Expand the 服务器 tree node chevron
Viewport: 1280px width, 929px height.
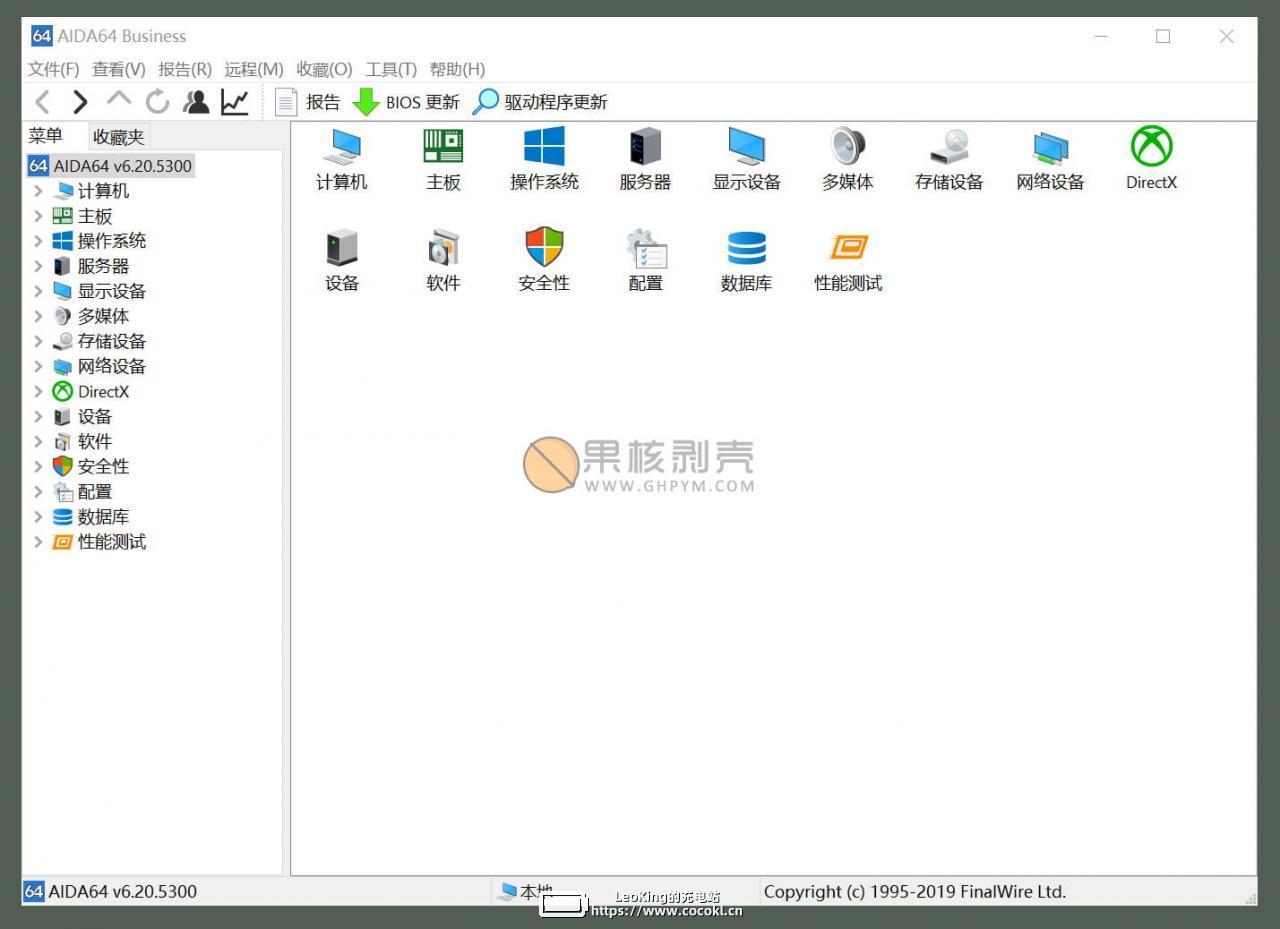[38, 266]
